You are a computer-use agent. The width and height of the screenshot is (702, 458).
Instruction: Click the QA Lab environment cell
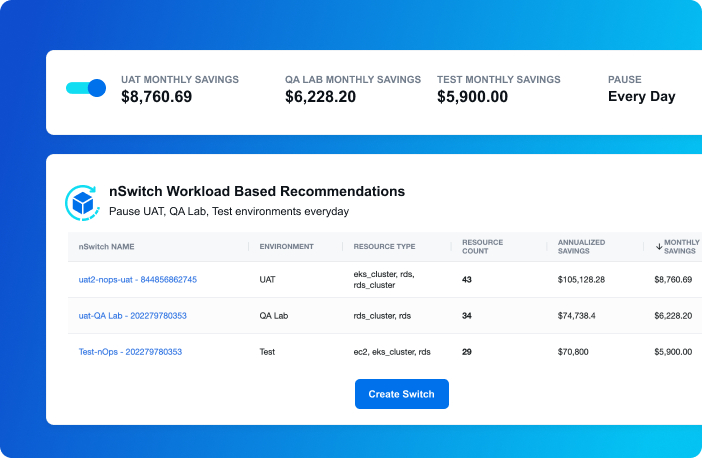click(x=274, y=316)
